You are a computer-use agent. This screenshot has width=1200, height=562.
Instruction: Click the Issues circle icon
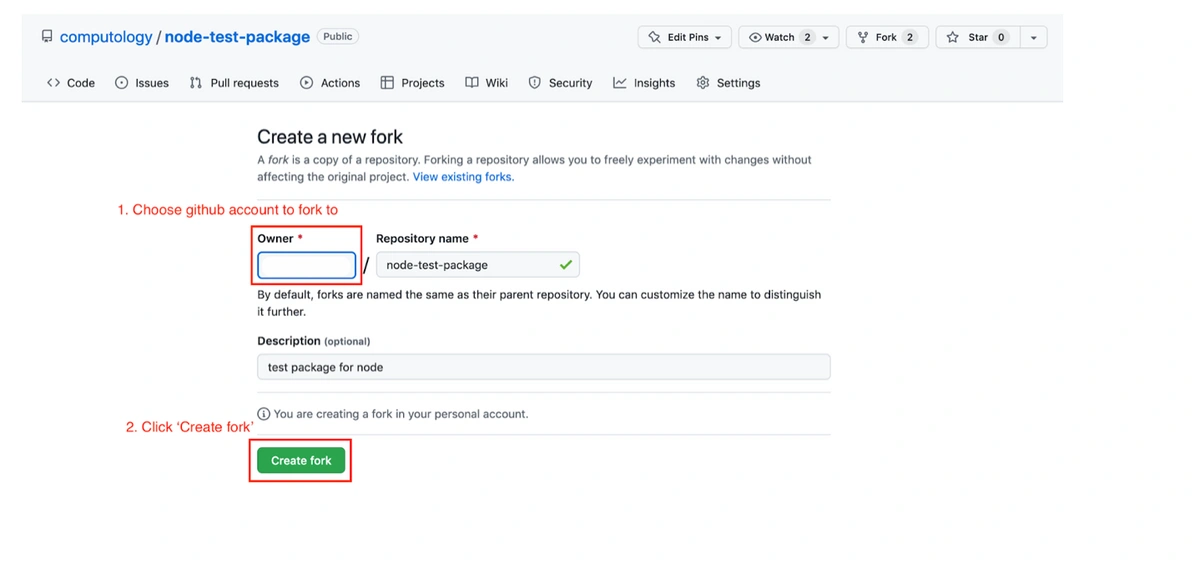tap(122, 83)
